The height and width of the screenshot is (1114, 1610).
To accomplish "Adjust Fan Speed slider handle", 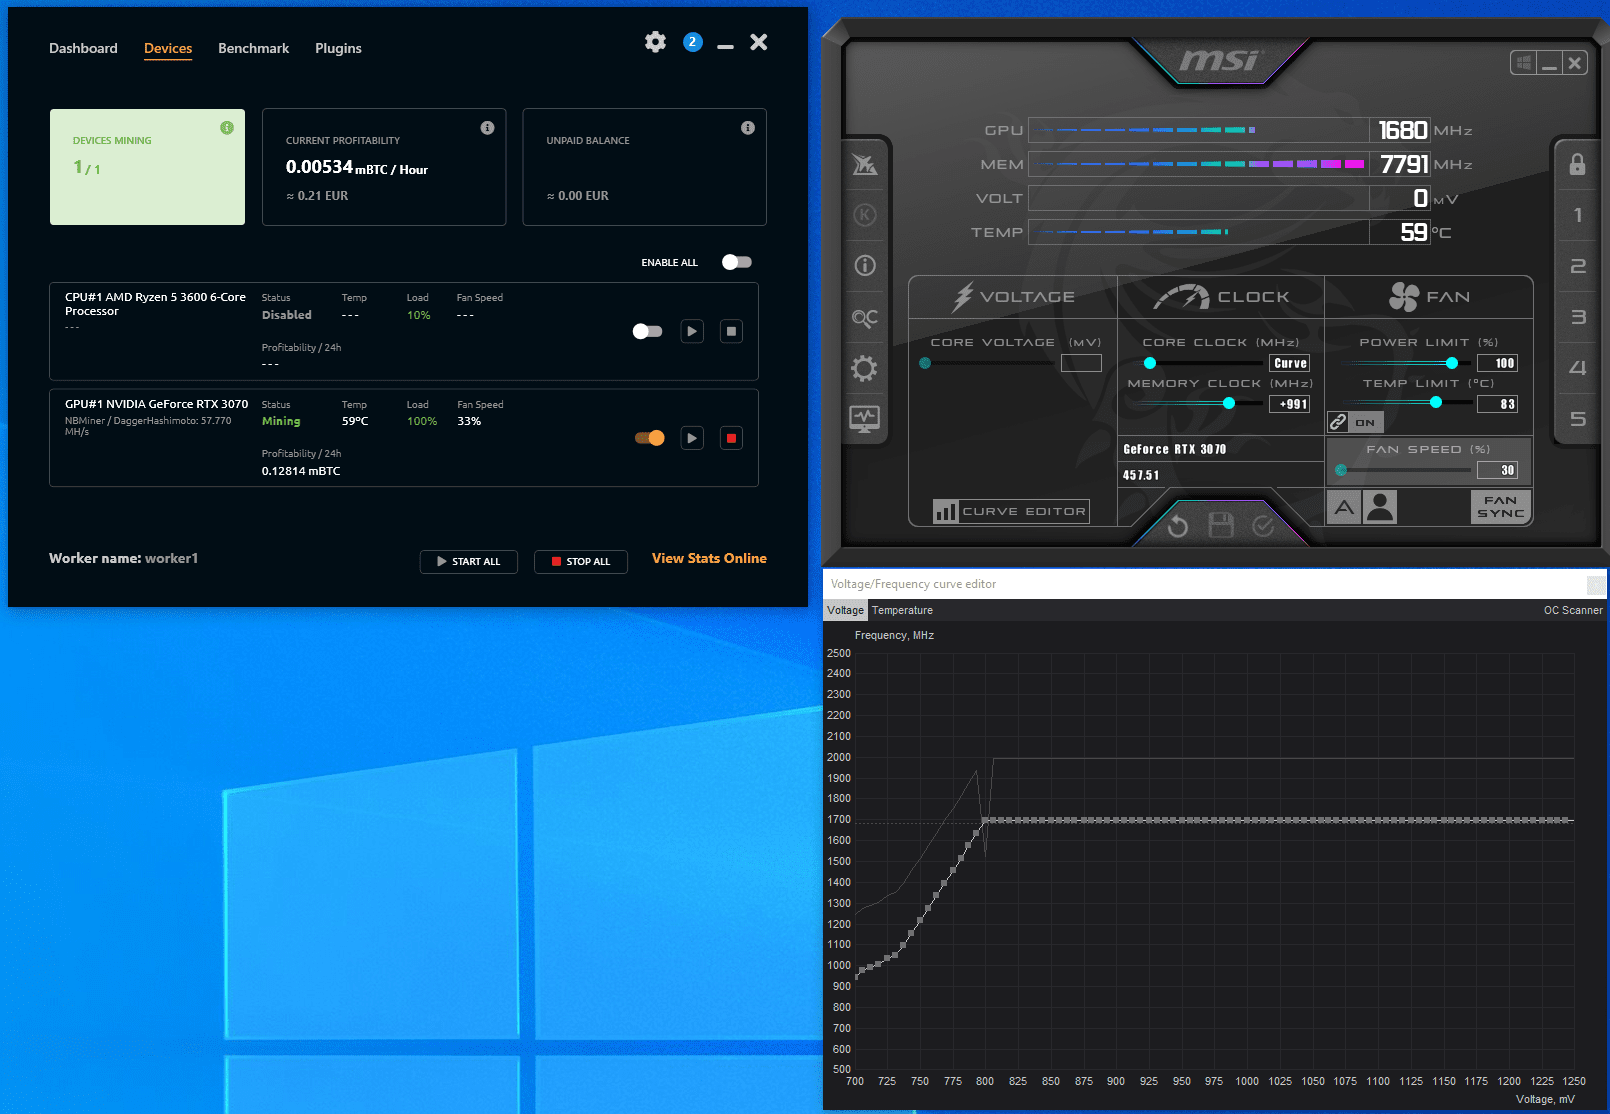I will [x=1341, y=470].
